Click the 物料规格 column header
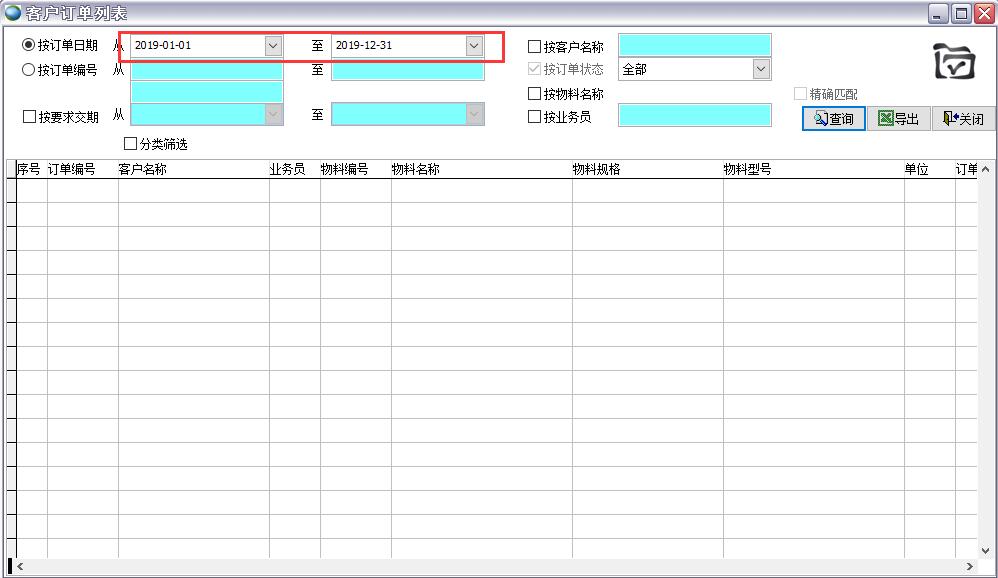The image size is (998, 578). [596, 169]
